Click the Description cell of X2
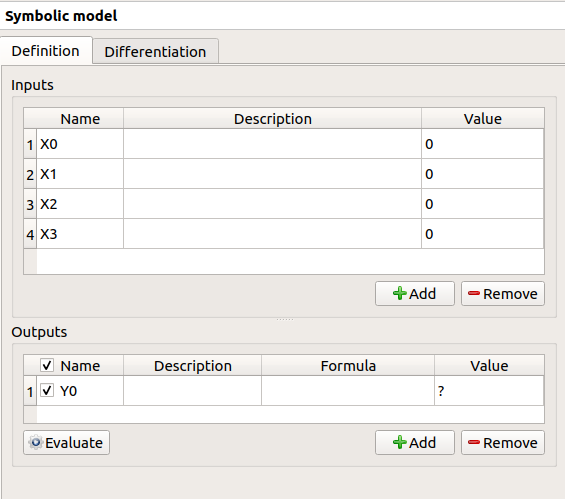The image size is (565, 499). tap(272, 204)
